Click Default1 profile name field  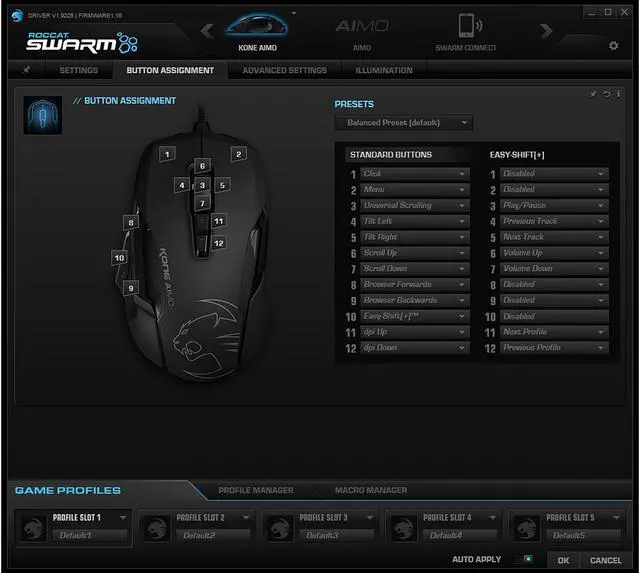(90, 535)
